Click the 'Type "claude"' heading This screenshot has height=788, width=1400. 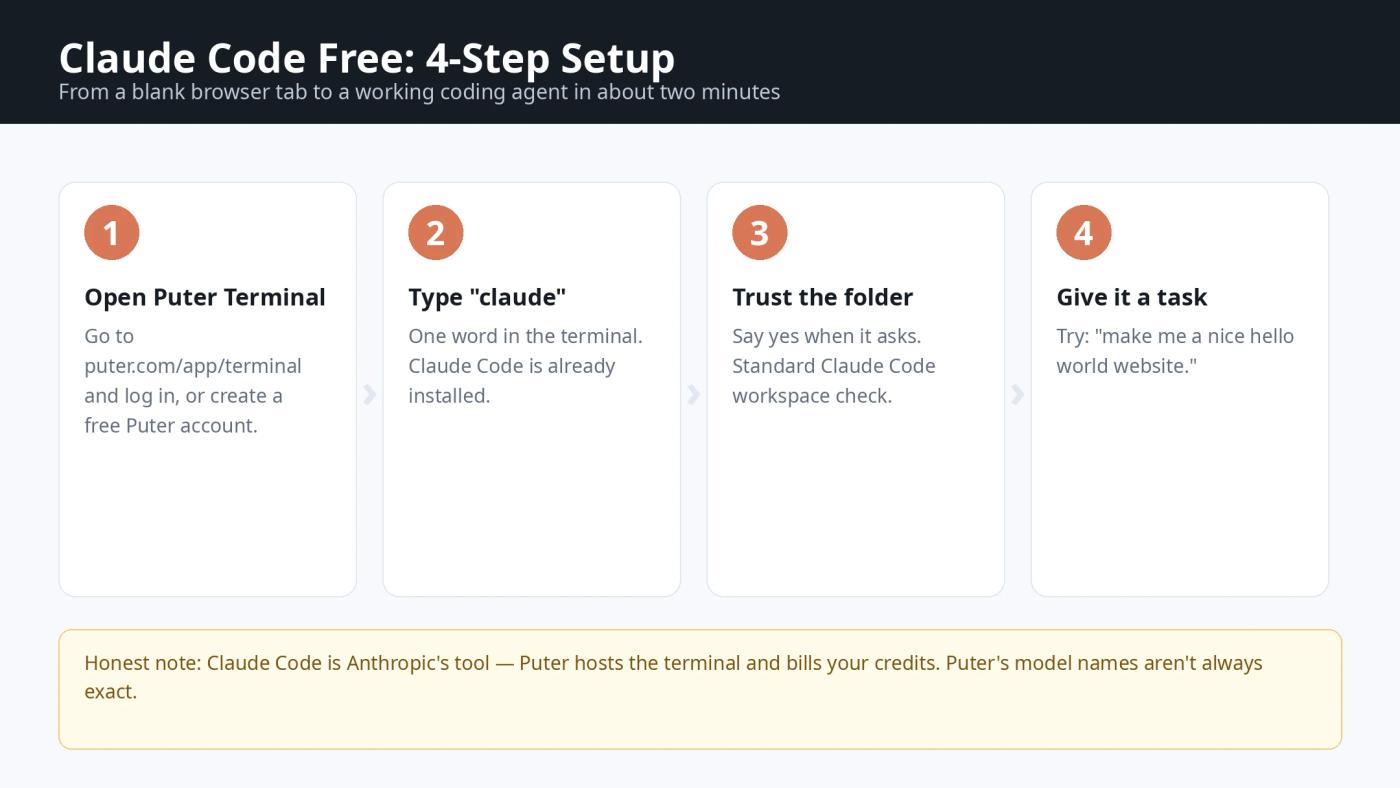tap(487, 297)
